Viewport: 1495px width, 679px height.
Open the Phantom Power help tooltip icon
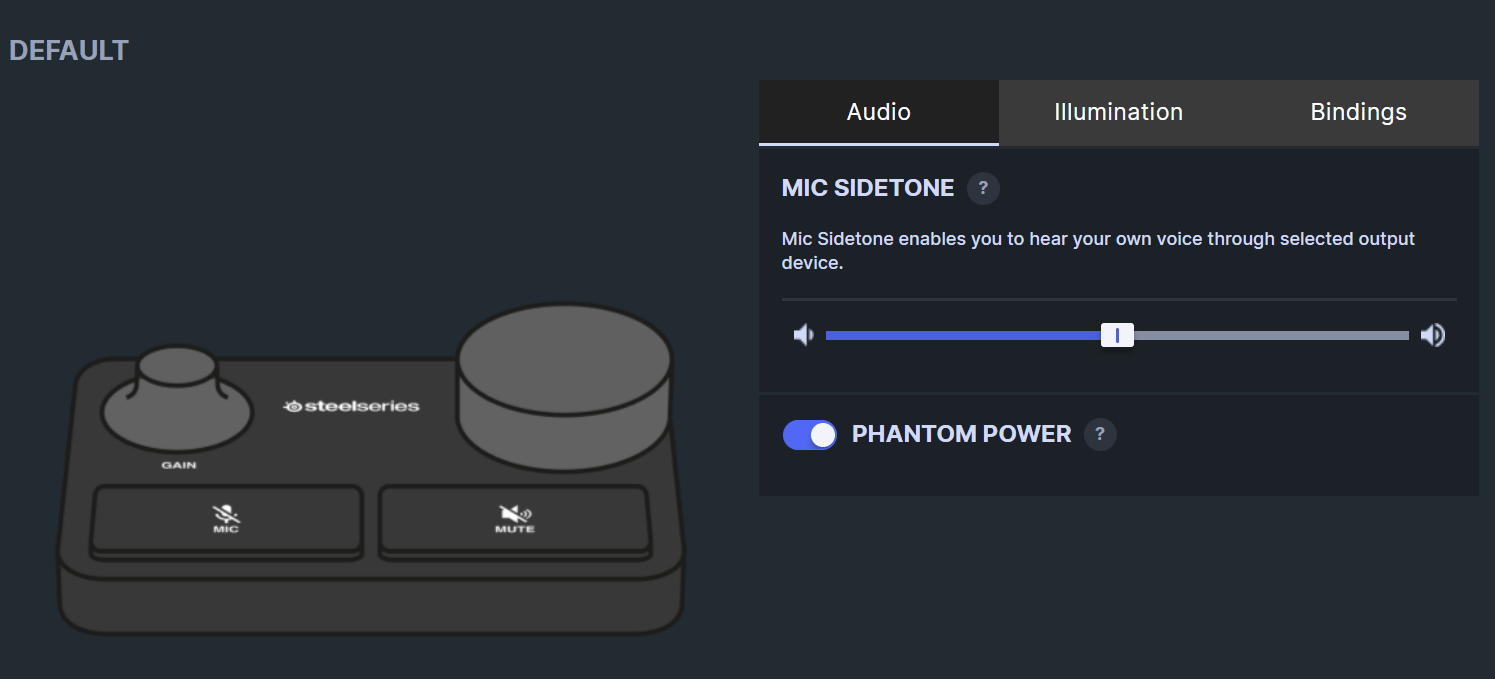tap(1100, 434)
